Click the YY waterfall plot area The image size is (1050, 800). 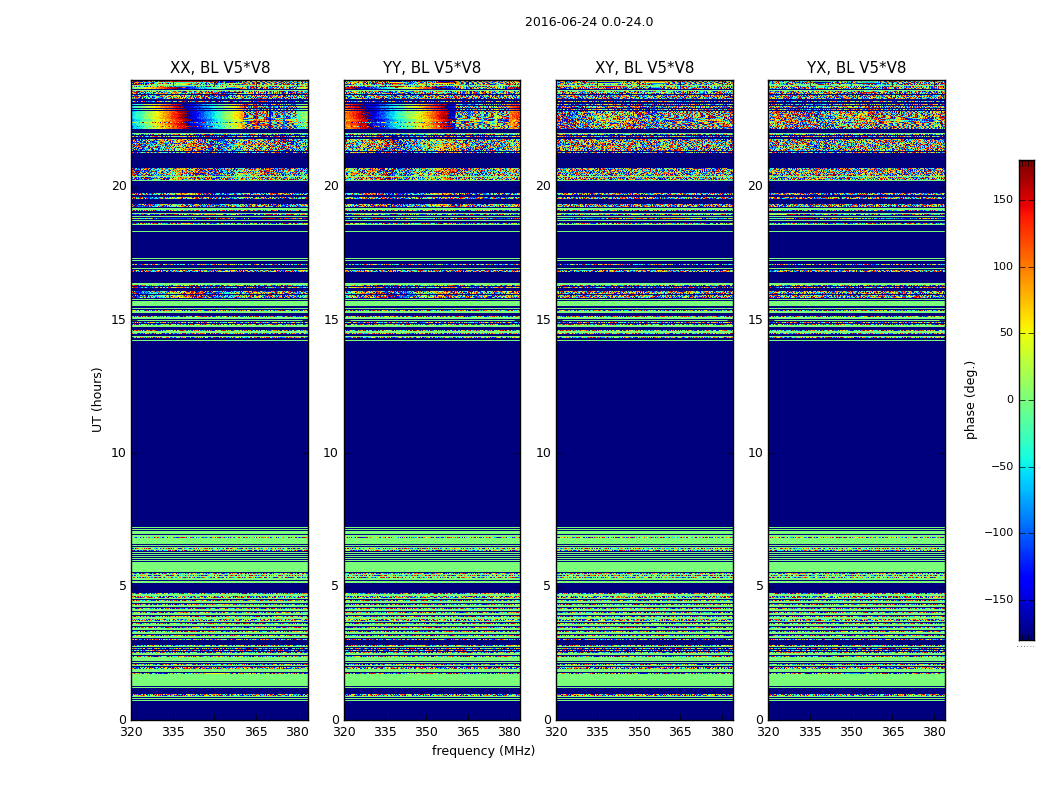pyautogui.click(x=432, y=400)
